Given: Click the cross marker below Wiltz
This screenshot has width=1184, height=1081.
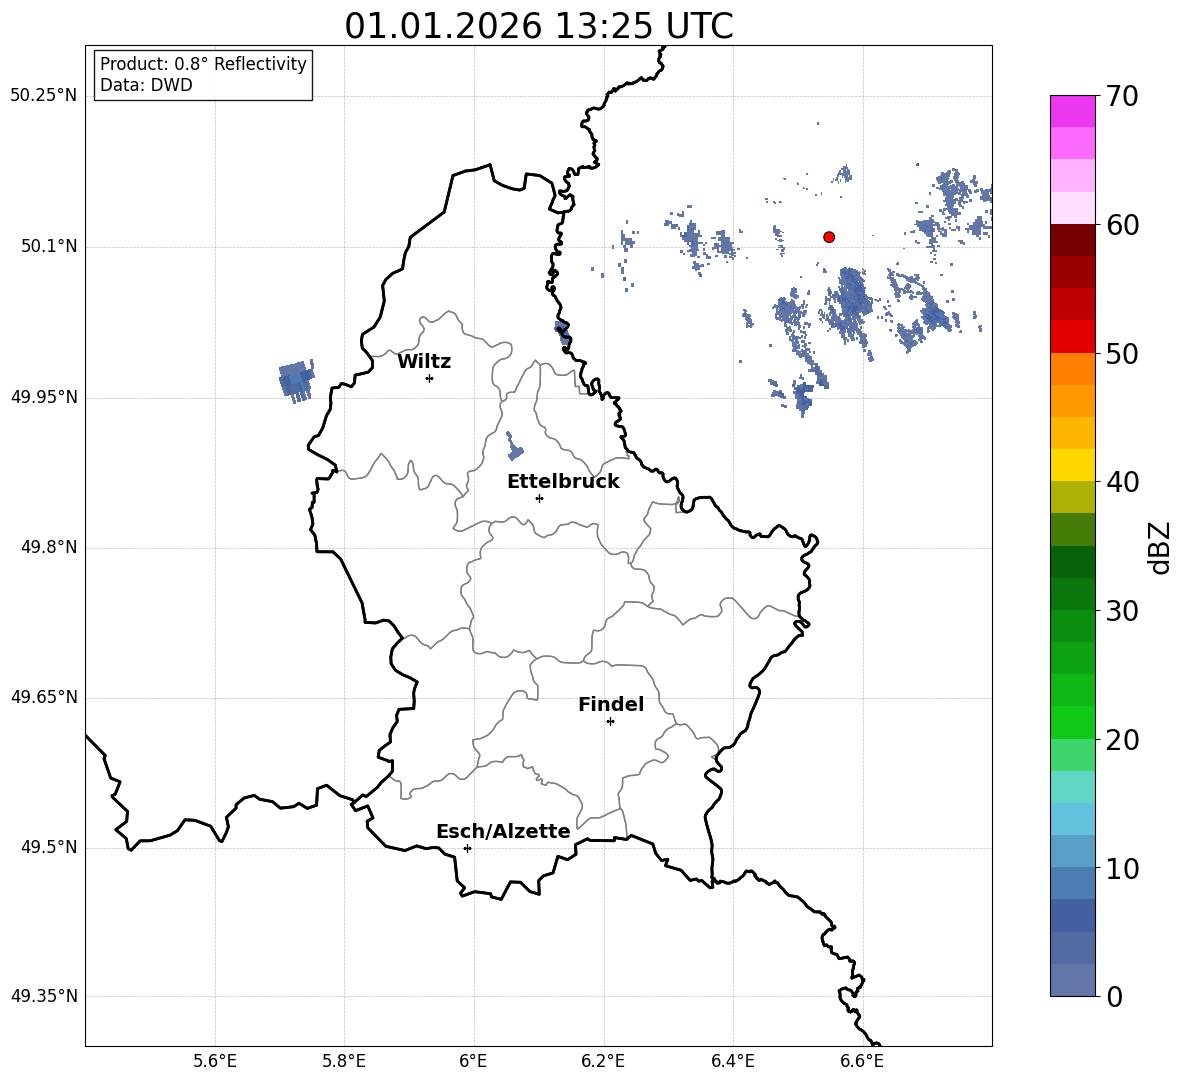Looking at the screenshot, I should [x=429, y=378].
